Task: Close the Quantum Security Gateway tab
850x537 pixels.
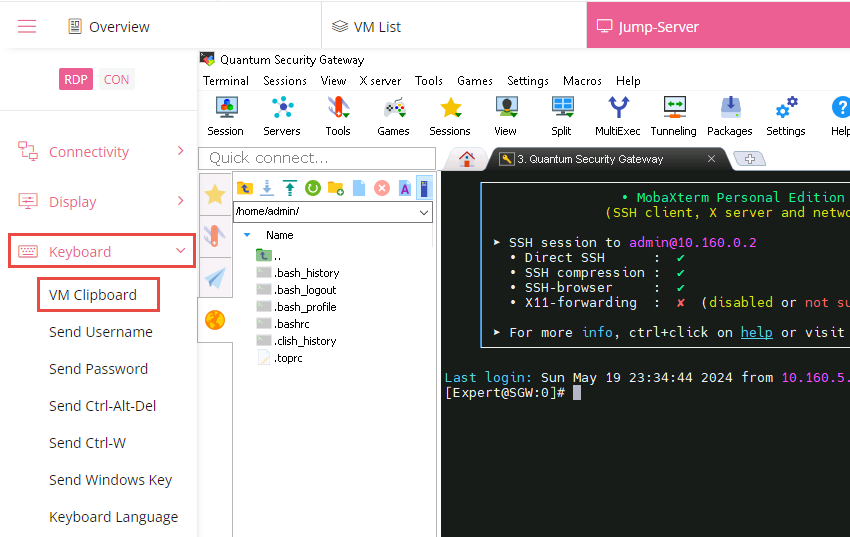Action: point(711,158)
